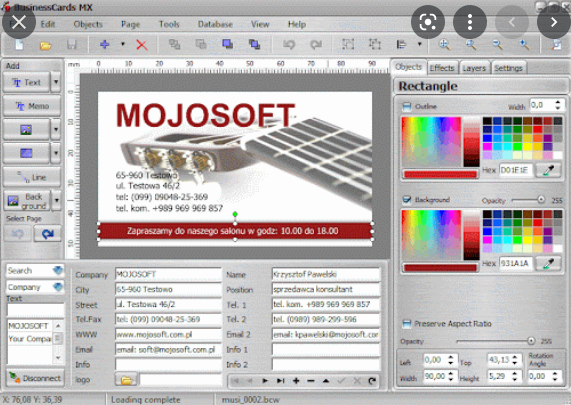This screenshot has height=405, width=571.
Task: Click the Bring to front icon
Action: click(x=228, y=44)
